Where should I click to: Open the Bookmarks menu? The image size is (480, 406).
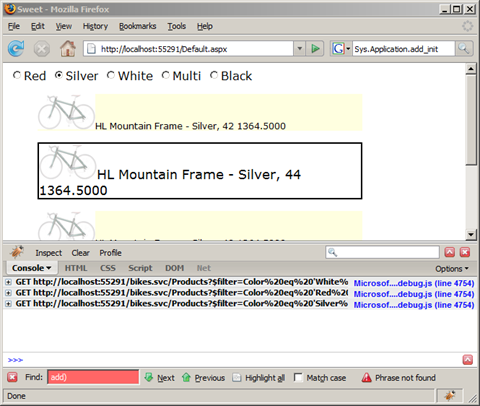coord(138,26)
